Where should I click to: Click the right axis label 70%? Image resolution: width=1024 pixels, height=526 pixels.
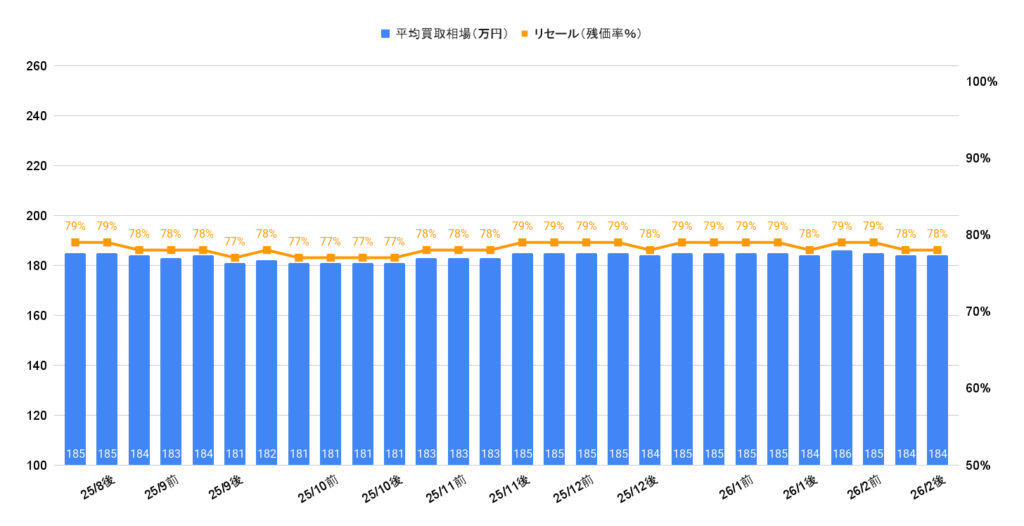pos(978,312)
